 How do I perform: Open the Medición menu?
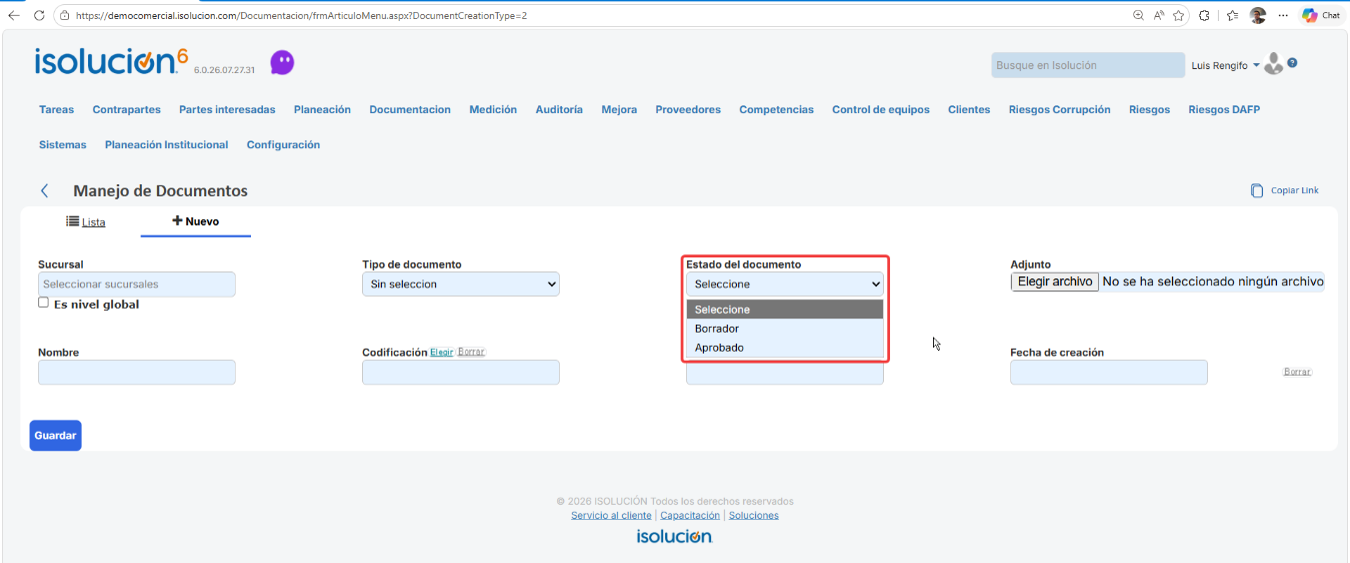click(493, 110)
